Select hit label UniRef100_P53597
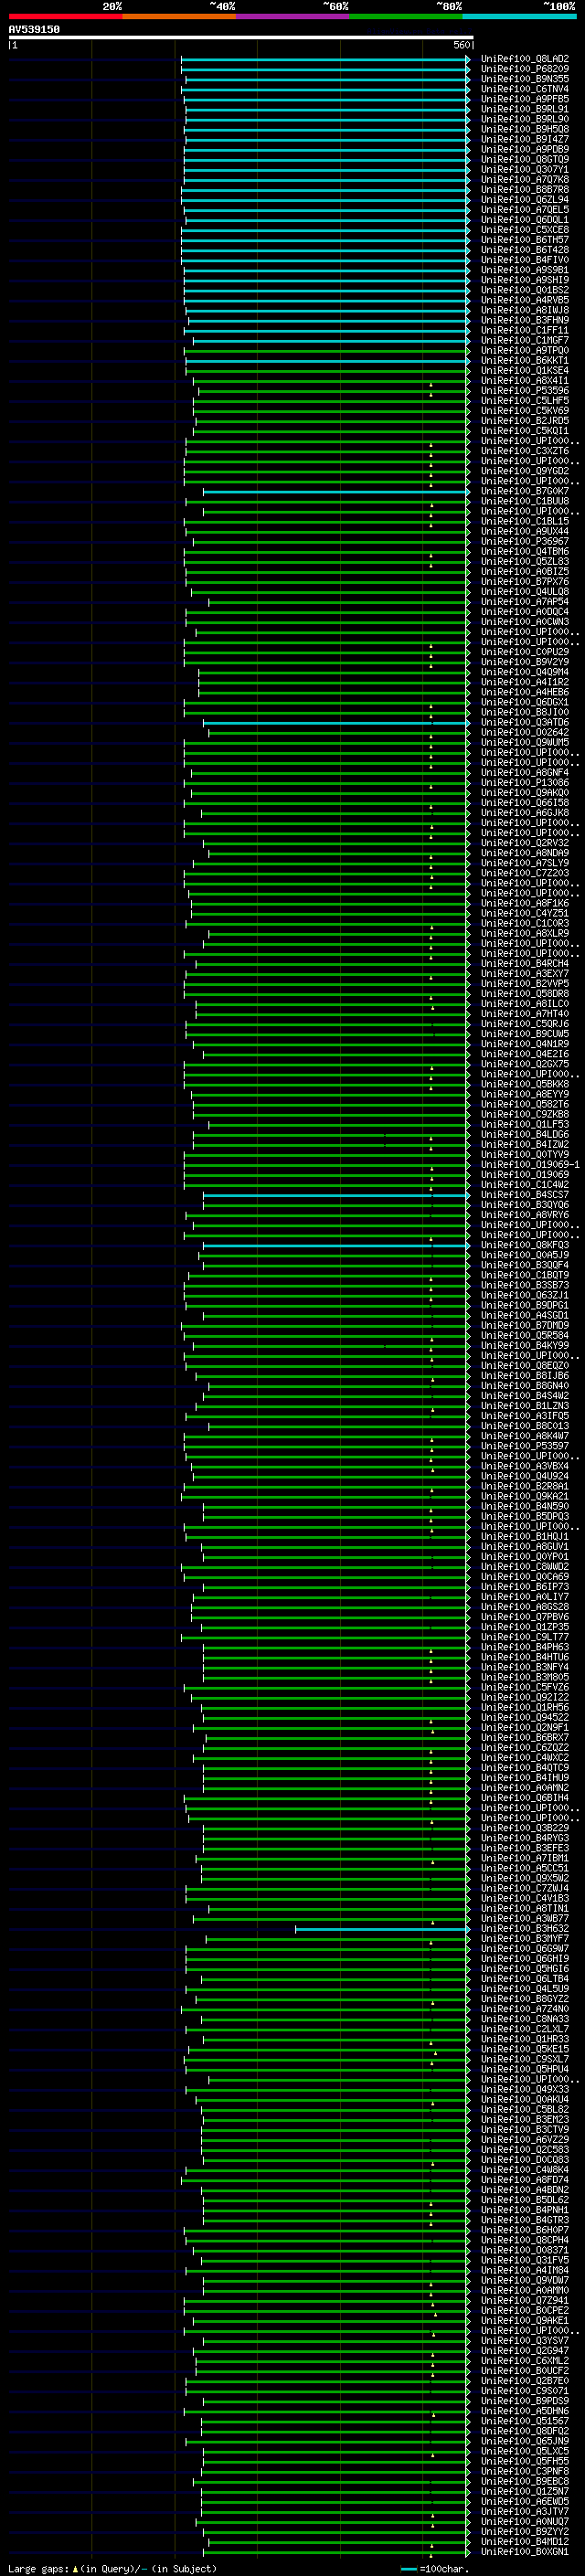The width and height of the screenshot is (585, 2576). point(524,1446)
